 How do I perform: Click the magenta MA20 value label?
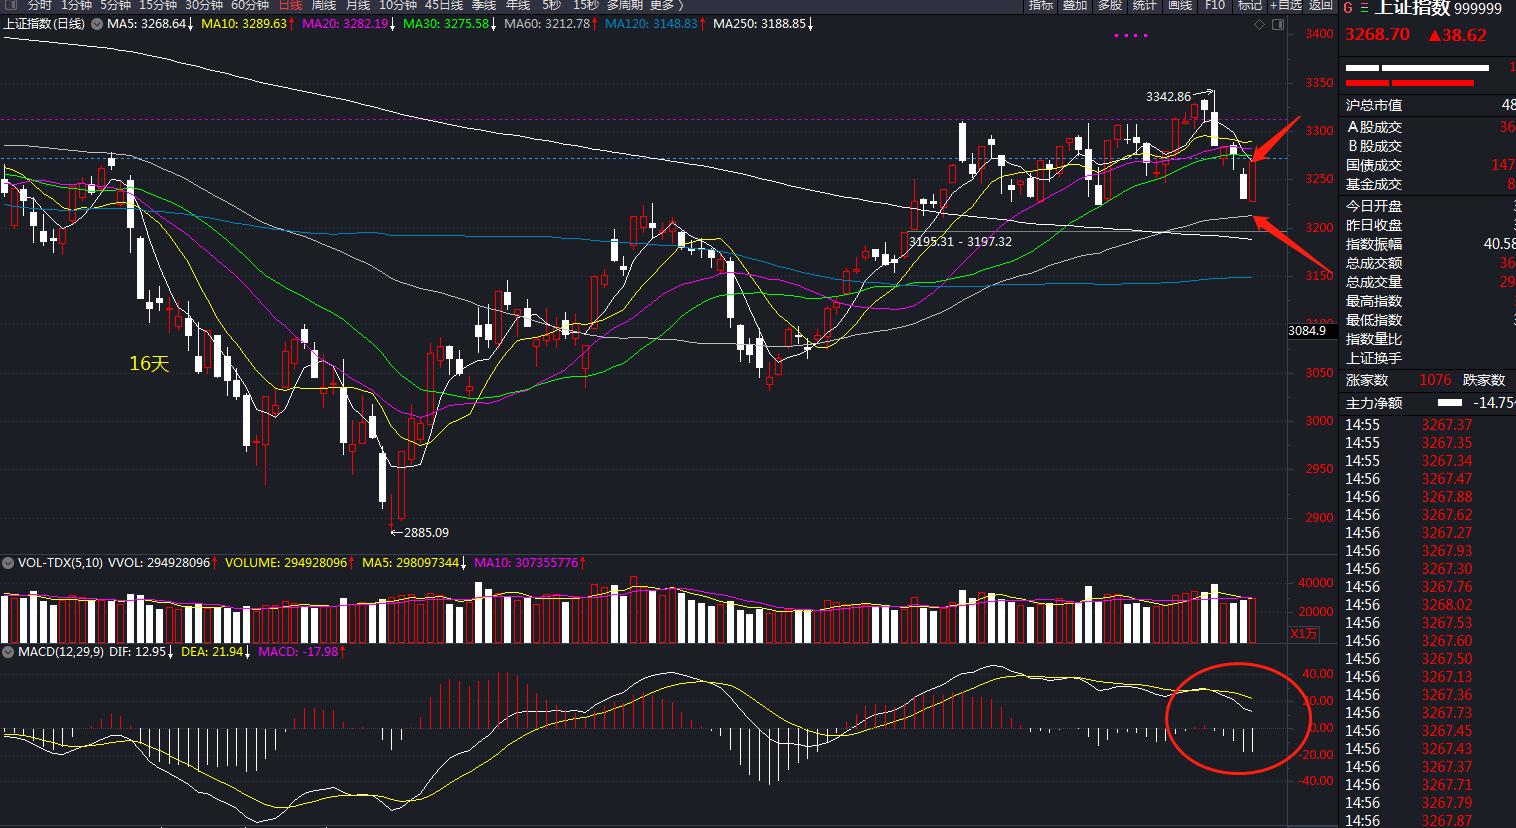[346, 24]
